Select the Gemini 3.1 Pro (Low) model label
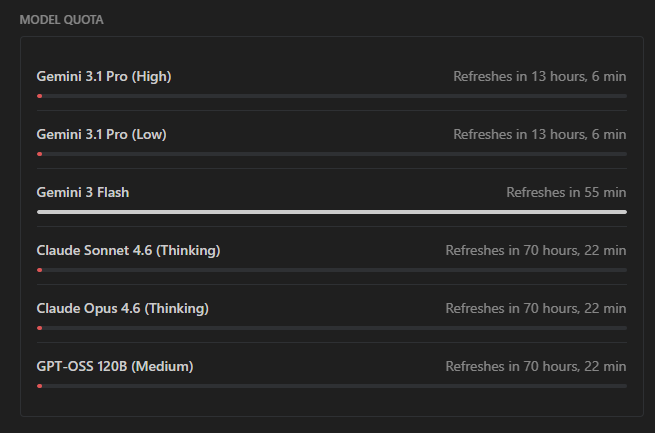 [x=103, y=134]
